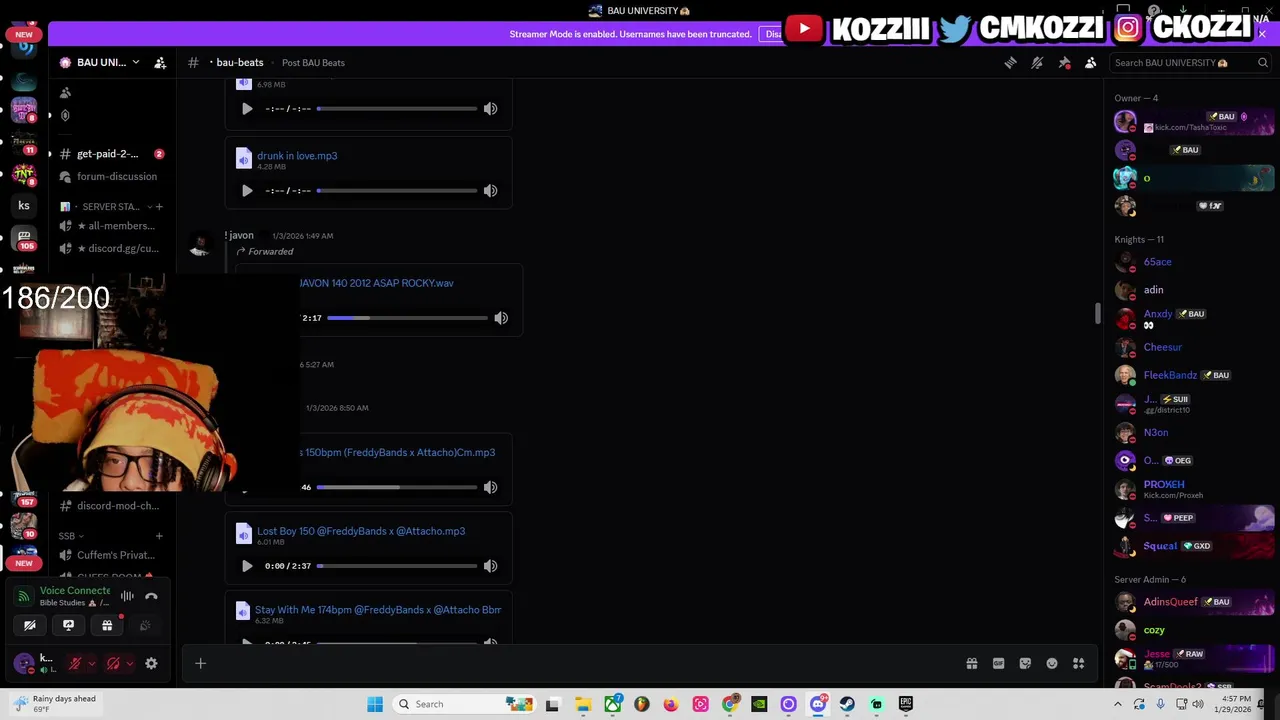Screen dimensions: 1280x720
Task: Open Epic Games launcher from taskbar
Action: (906, 704)
